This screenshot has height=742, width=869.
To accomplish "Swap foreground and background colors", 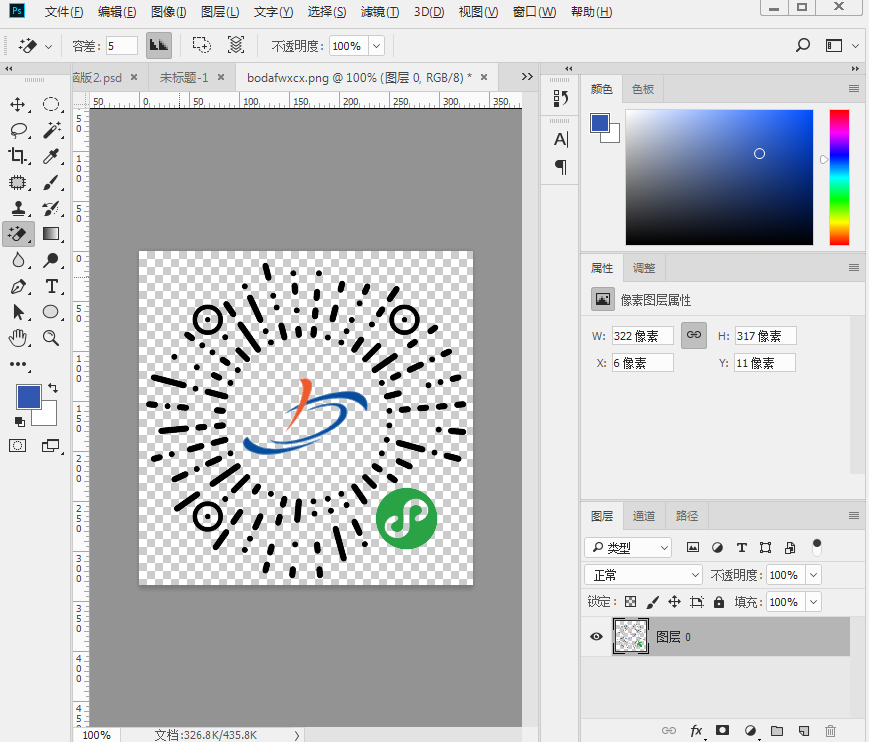I will (53, 387).
